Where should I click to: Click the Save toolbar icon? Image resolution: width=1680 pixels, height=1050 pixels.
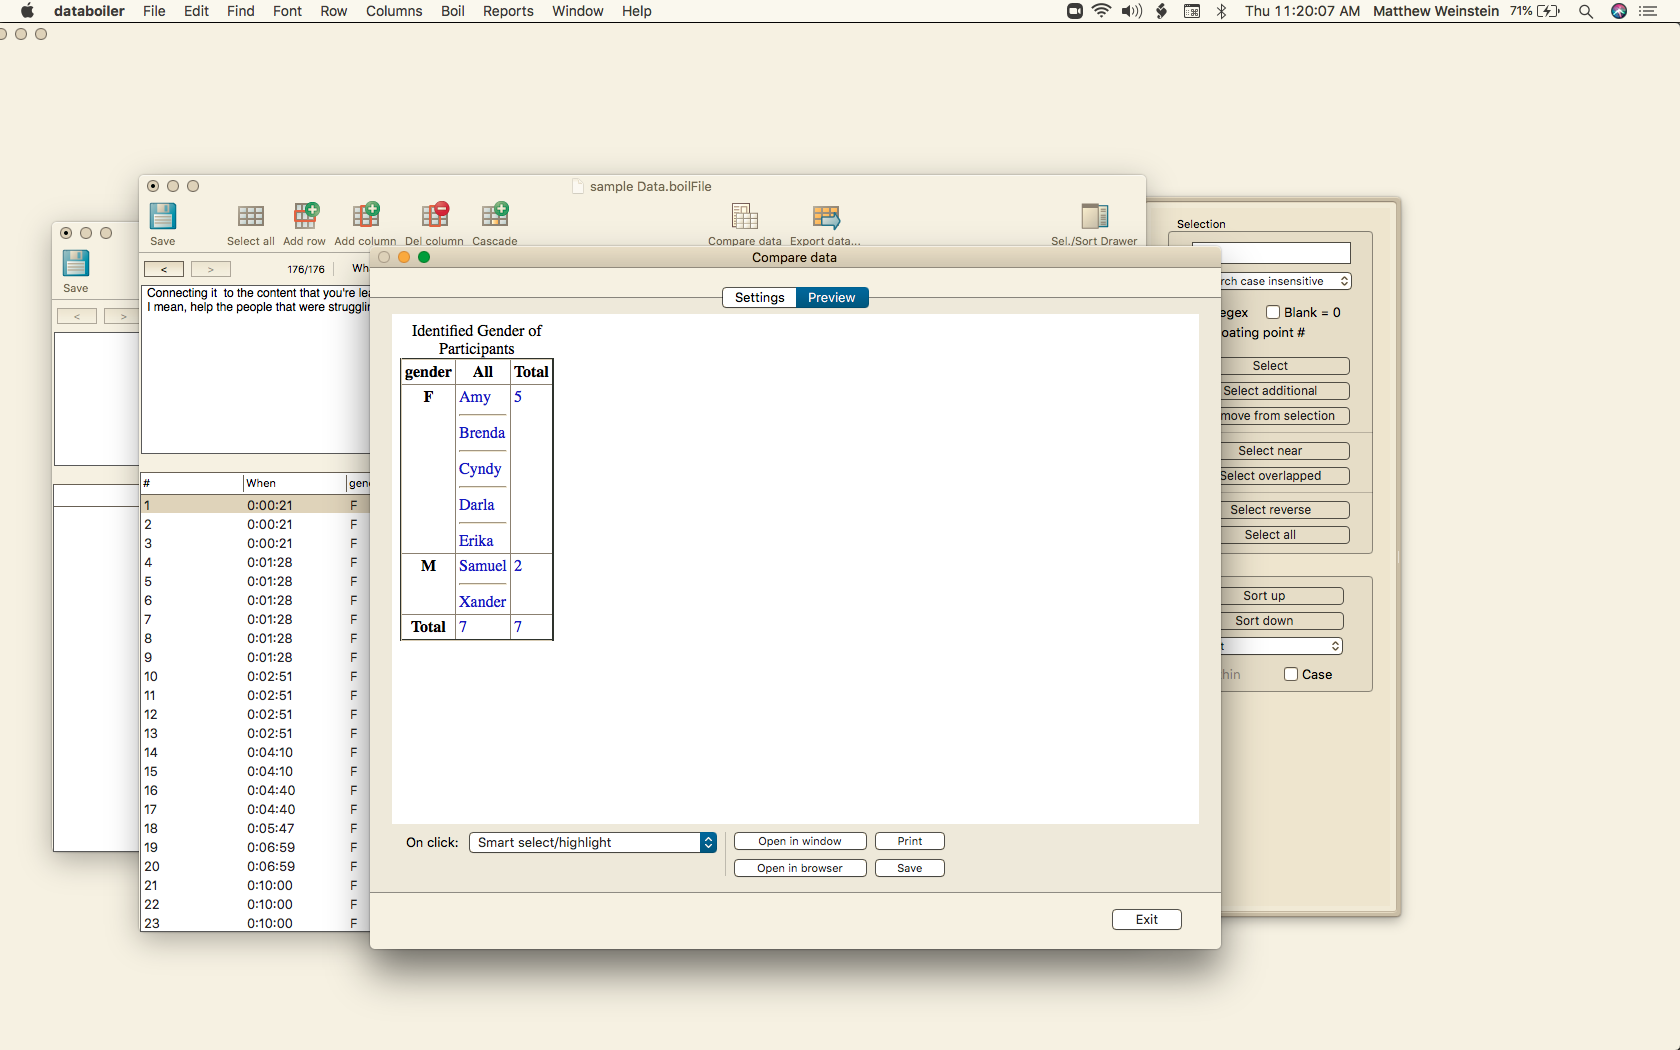pos(162,217)
